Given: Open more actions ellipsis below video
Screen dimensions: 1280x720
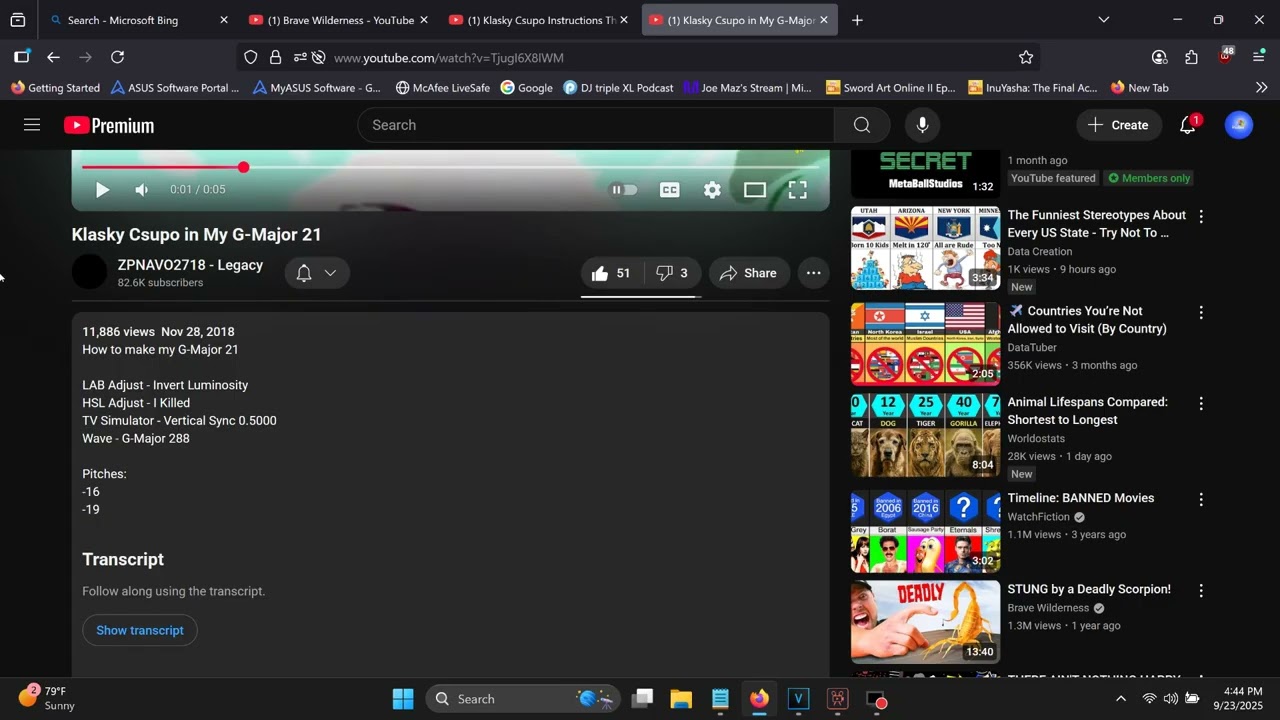Looking at the screenshot, I should 814,273.
